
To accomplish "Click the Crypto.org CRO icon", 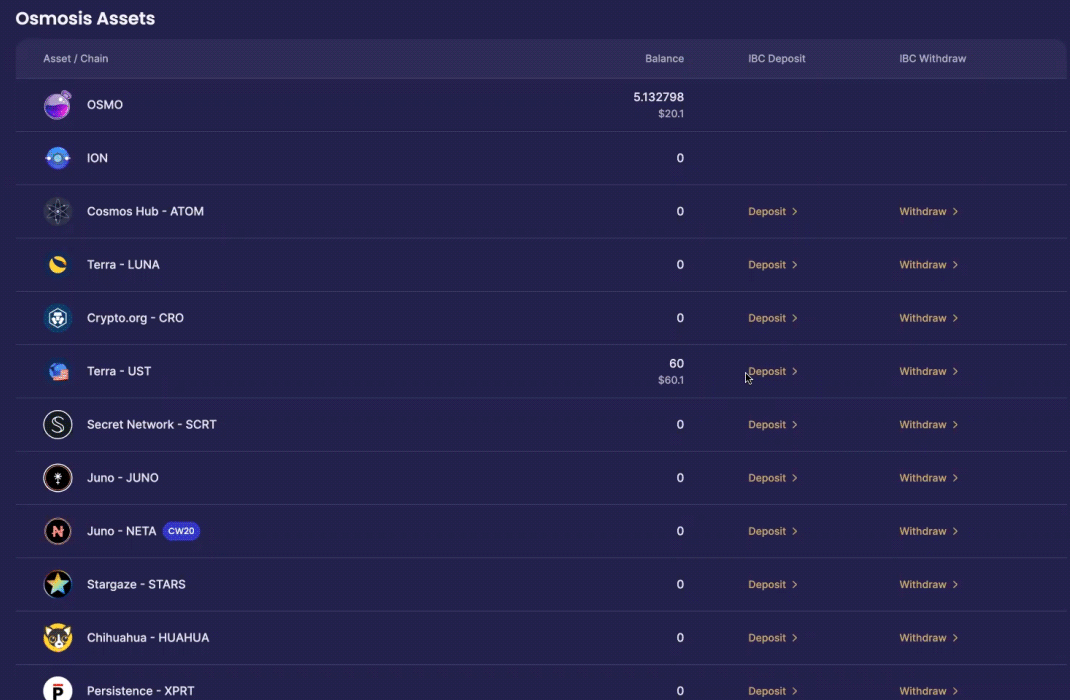I will (57, 318).
